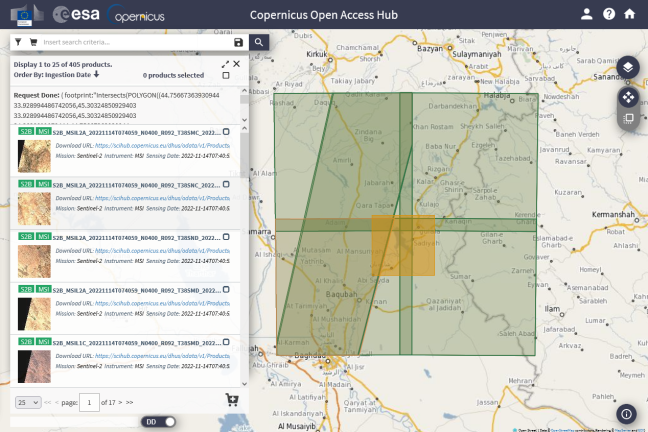
Task: Click the save search floppy disk icon
Action: [x=238, y=42]
